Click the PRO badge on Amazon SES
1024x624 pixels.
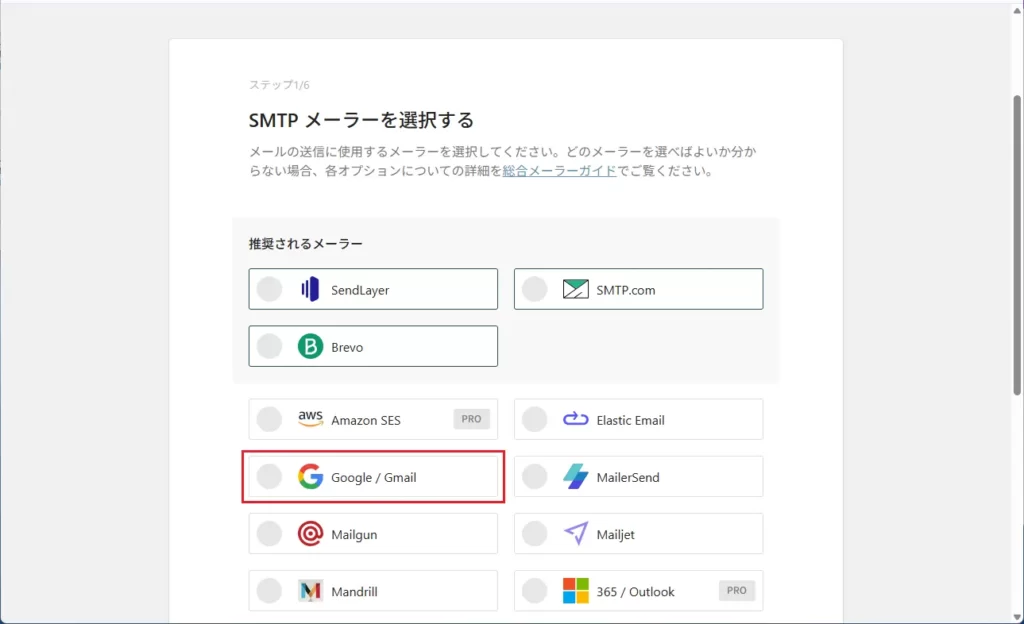pos(471,419)
